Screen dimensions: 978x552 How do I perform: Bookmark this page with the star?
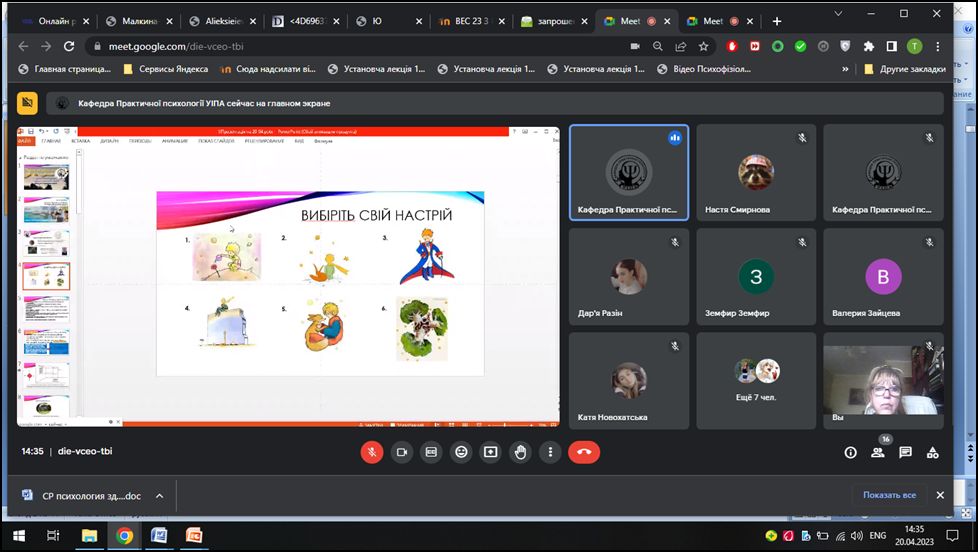(704, 46)
